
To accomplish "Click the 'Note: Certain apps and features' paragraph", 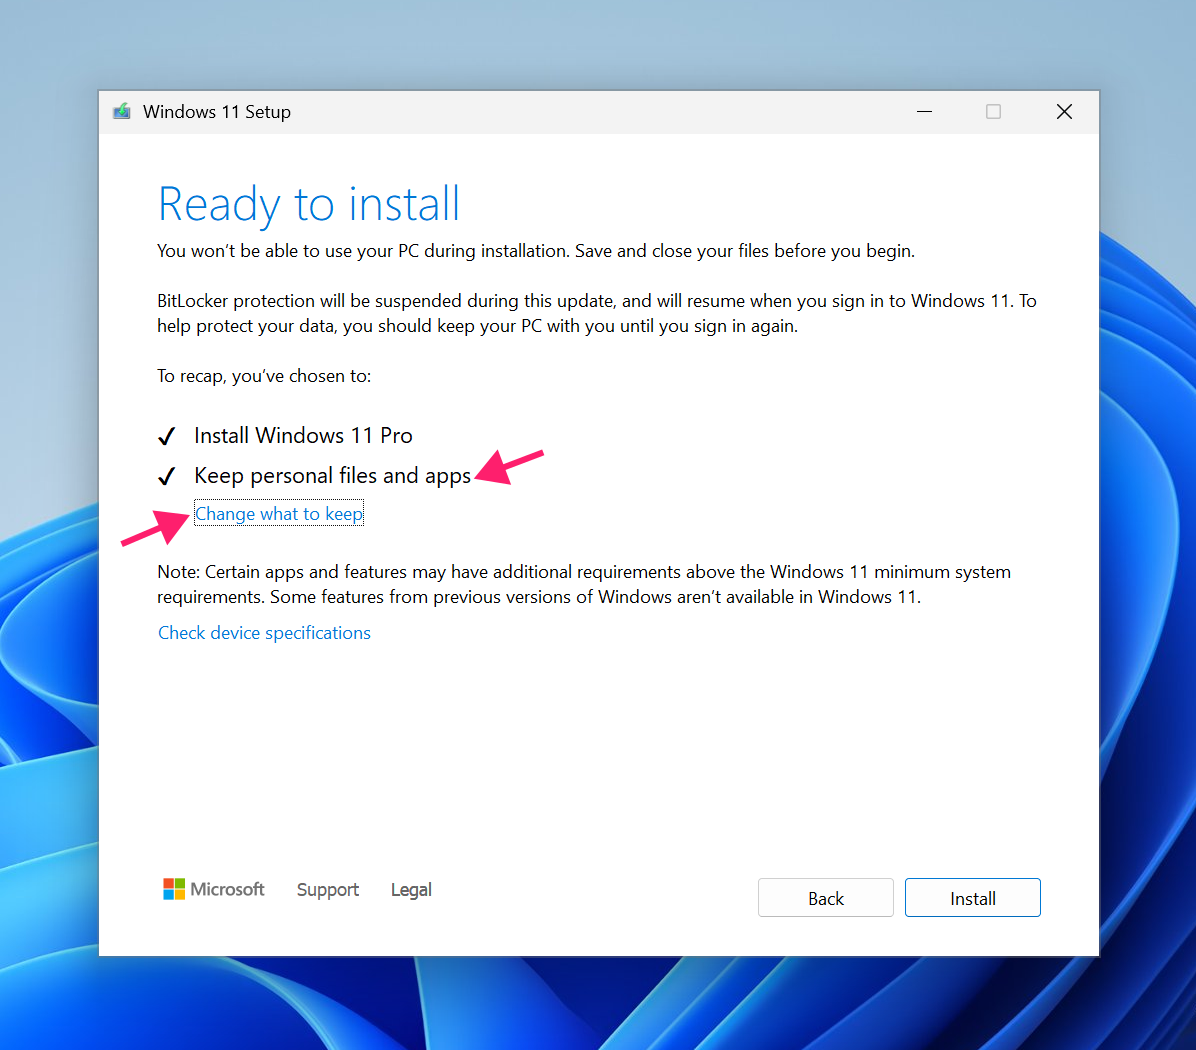I will [x=584, y=584].
